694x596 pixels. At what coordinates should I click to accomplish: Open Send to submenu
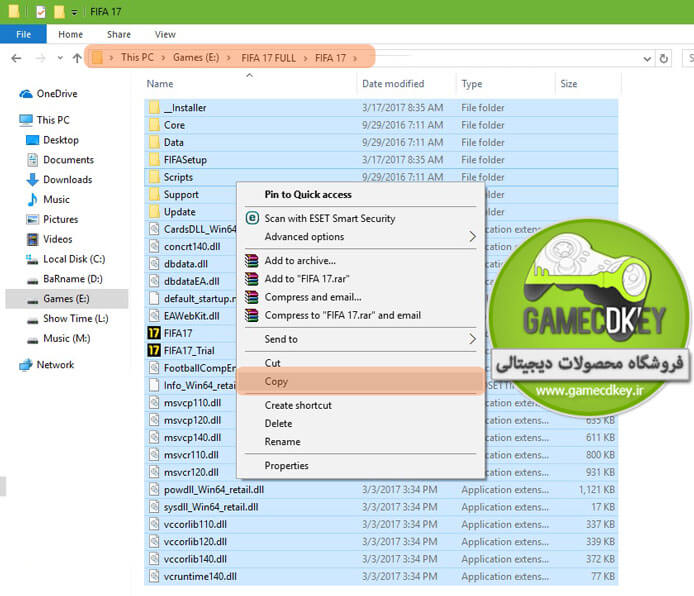pos(361,339)
